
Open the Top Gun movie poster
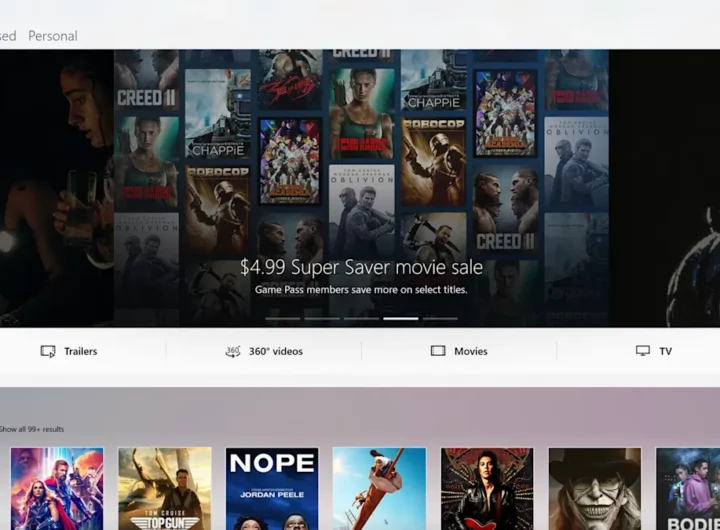165,489
